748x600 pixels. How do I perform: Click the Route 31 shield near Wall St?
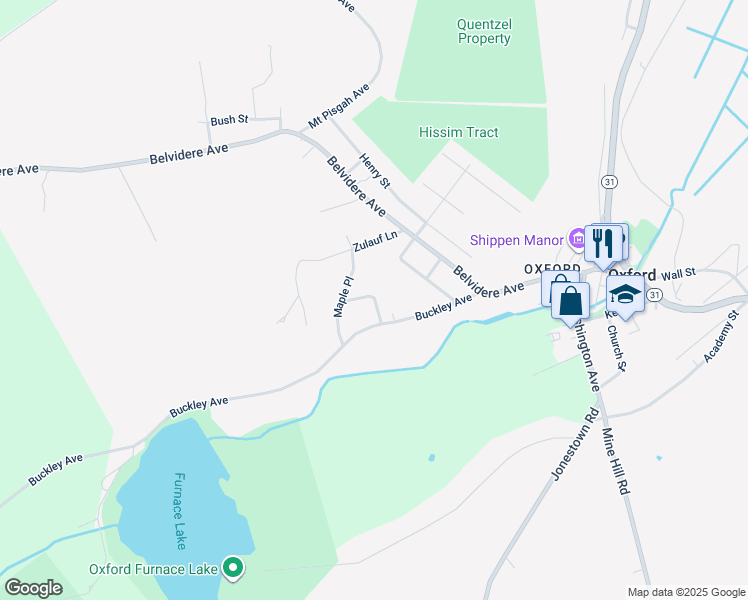point(654,295)
